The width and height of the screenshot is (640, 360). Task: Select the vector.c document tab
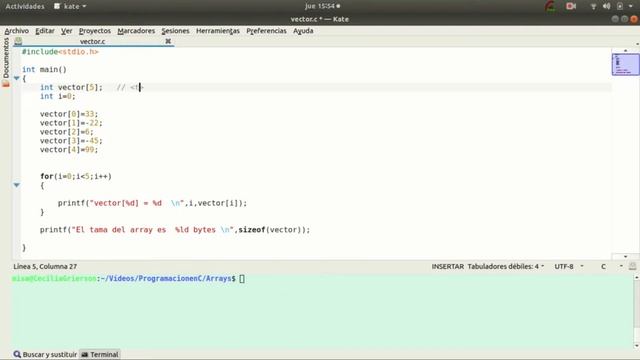point(93,41)
